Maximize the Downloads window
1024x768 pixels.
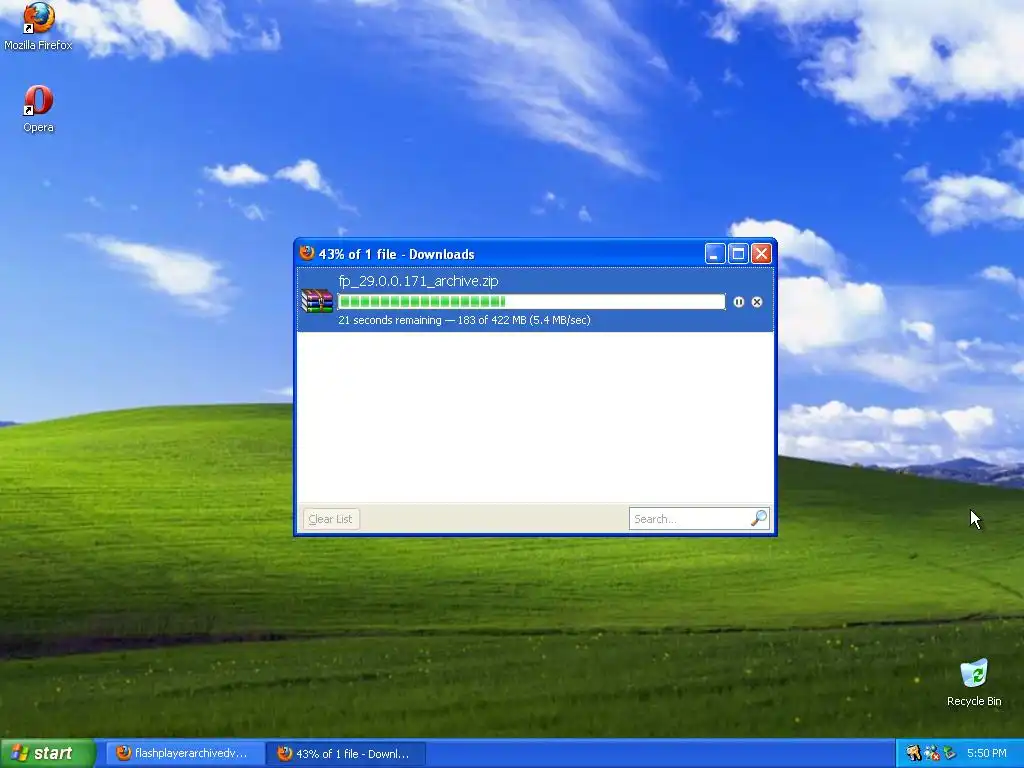[x=738, y=253]
